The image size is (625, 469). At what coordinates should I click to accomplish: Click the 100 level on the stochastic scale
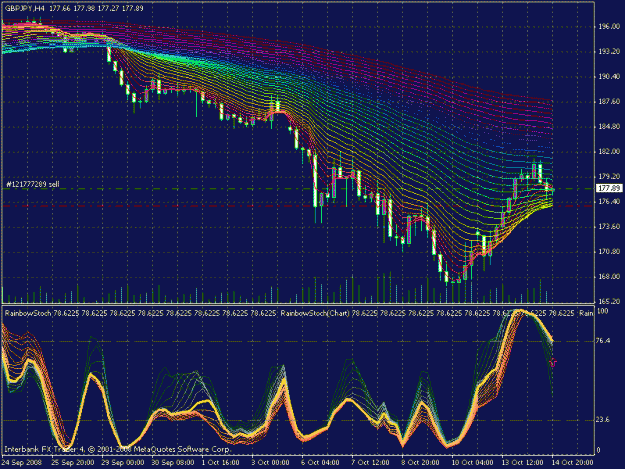pyautogui.click(x=603, y=311)
